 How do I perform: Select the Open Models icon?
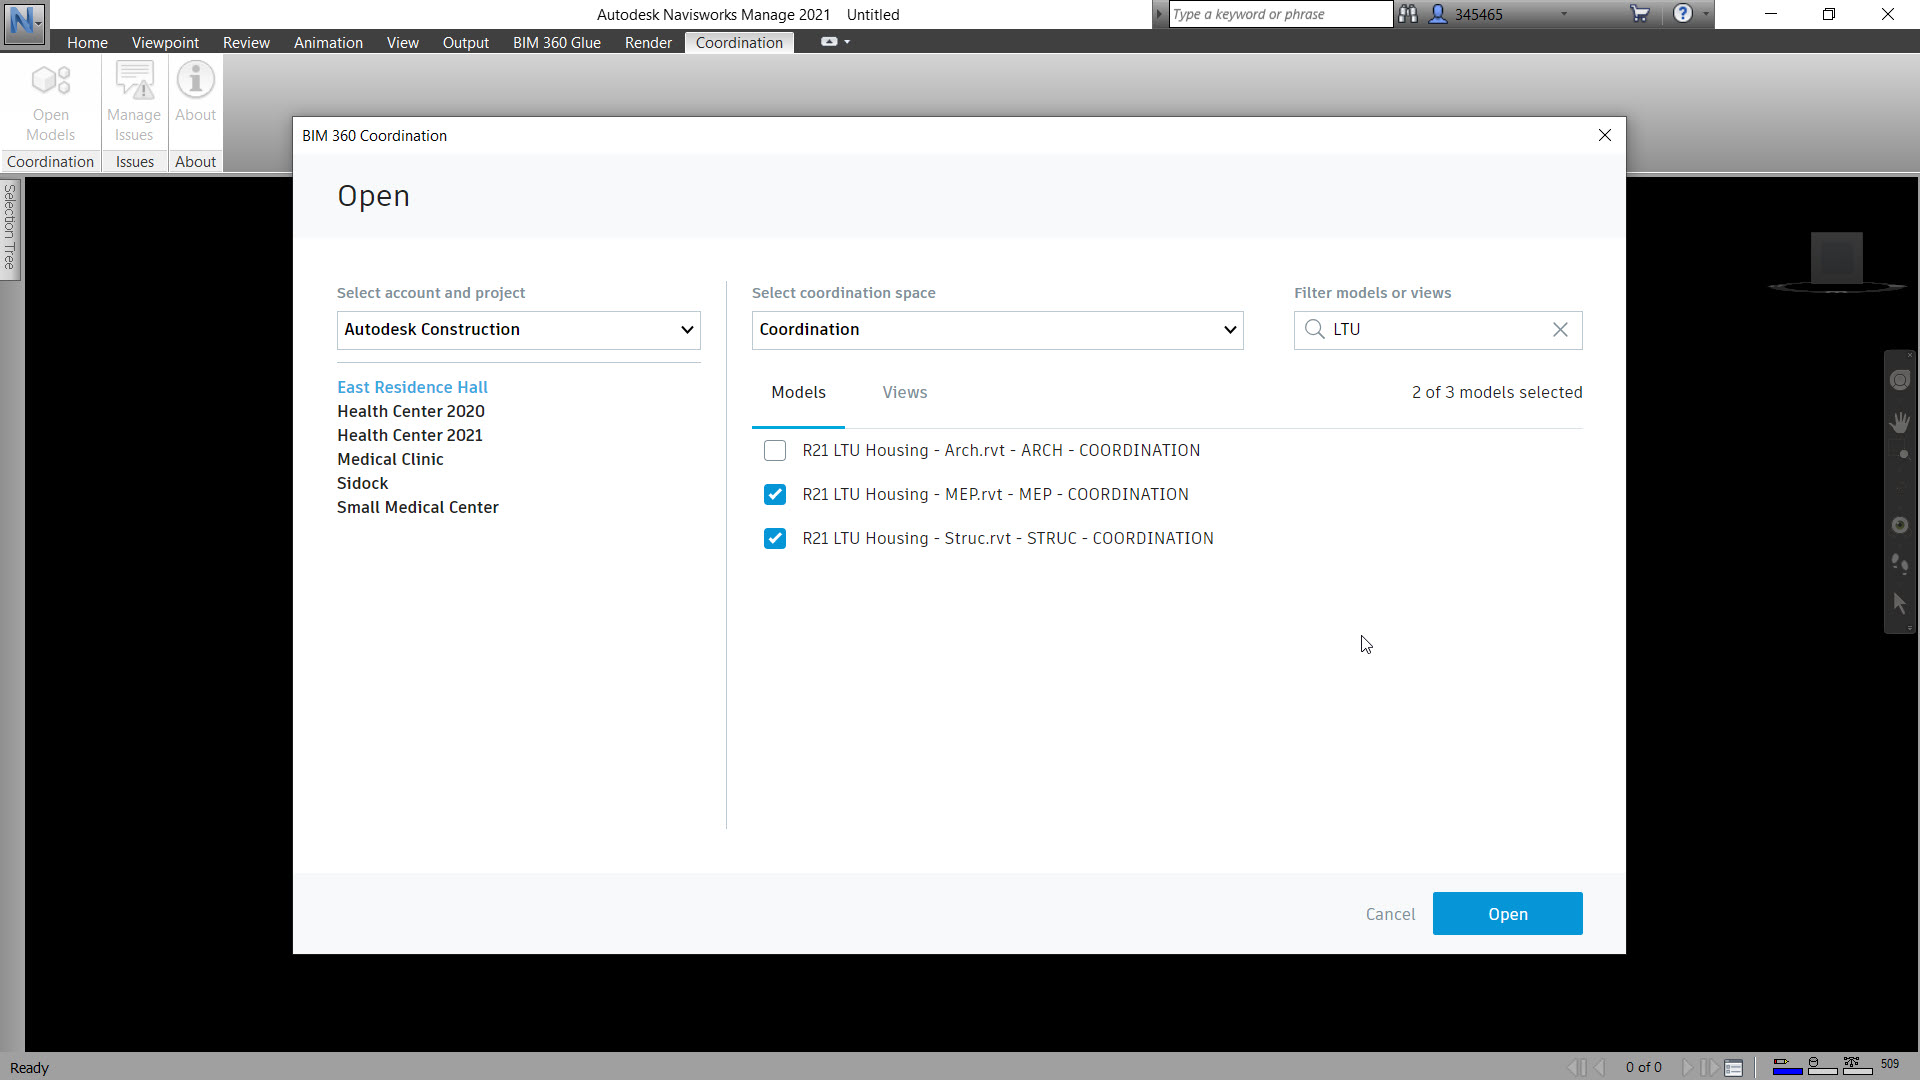pyautogui.click(x=50, y=100)
